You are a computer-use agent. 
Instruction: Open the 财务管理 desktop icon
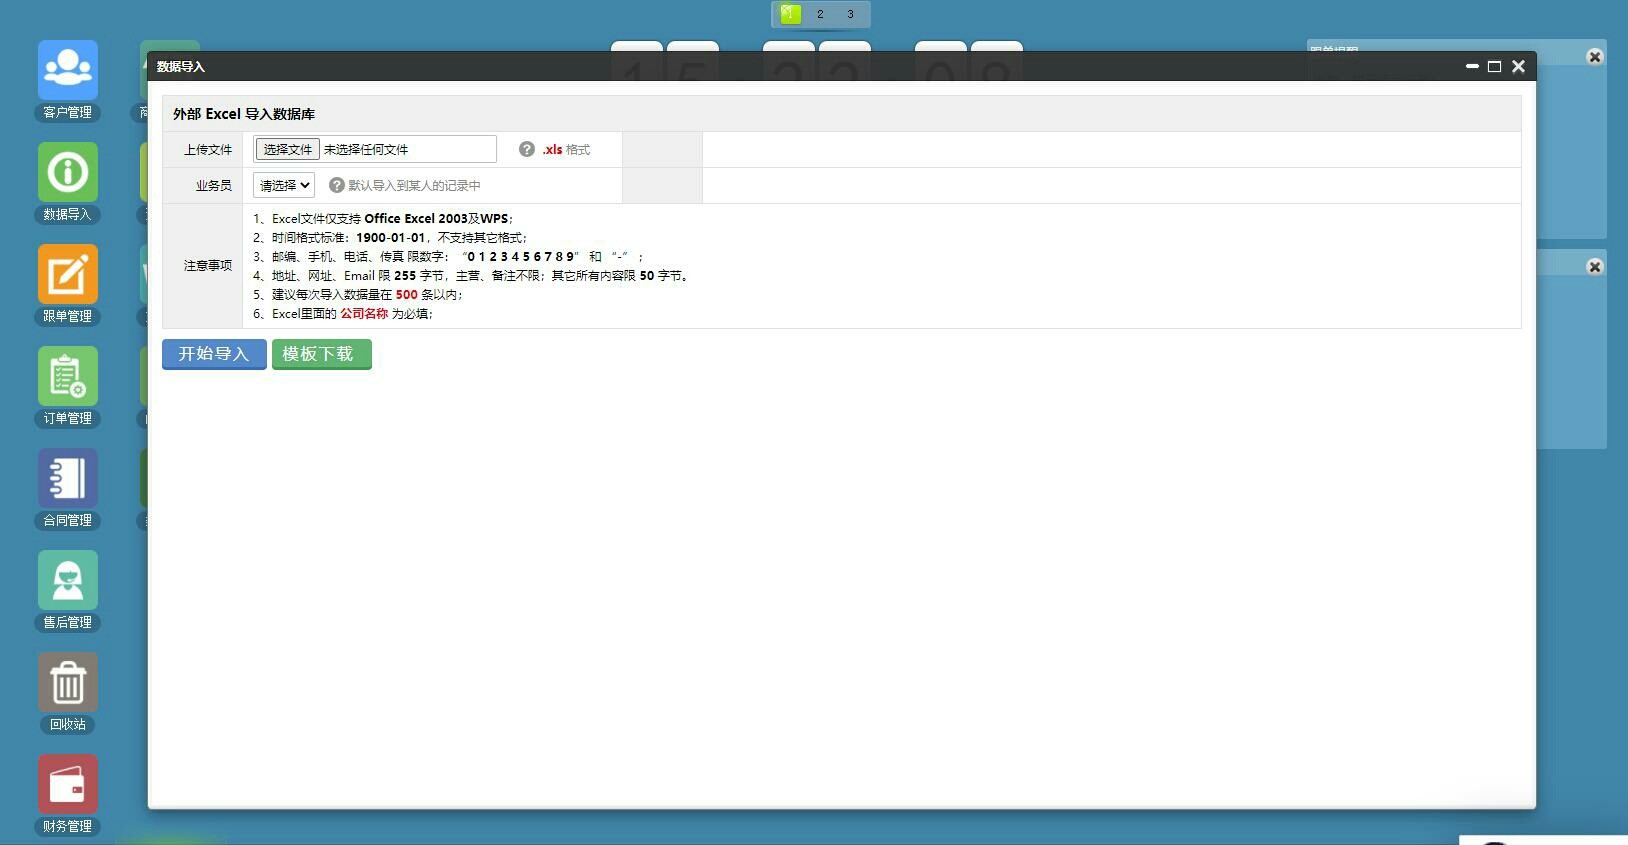coord(68,784)
